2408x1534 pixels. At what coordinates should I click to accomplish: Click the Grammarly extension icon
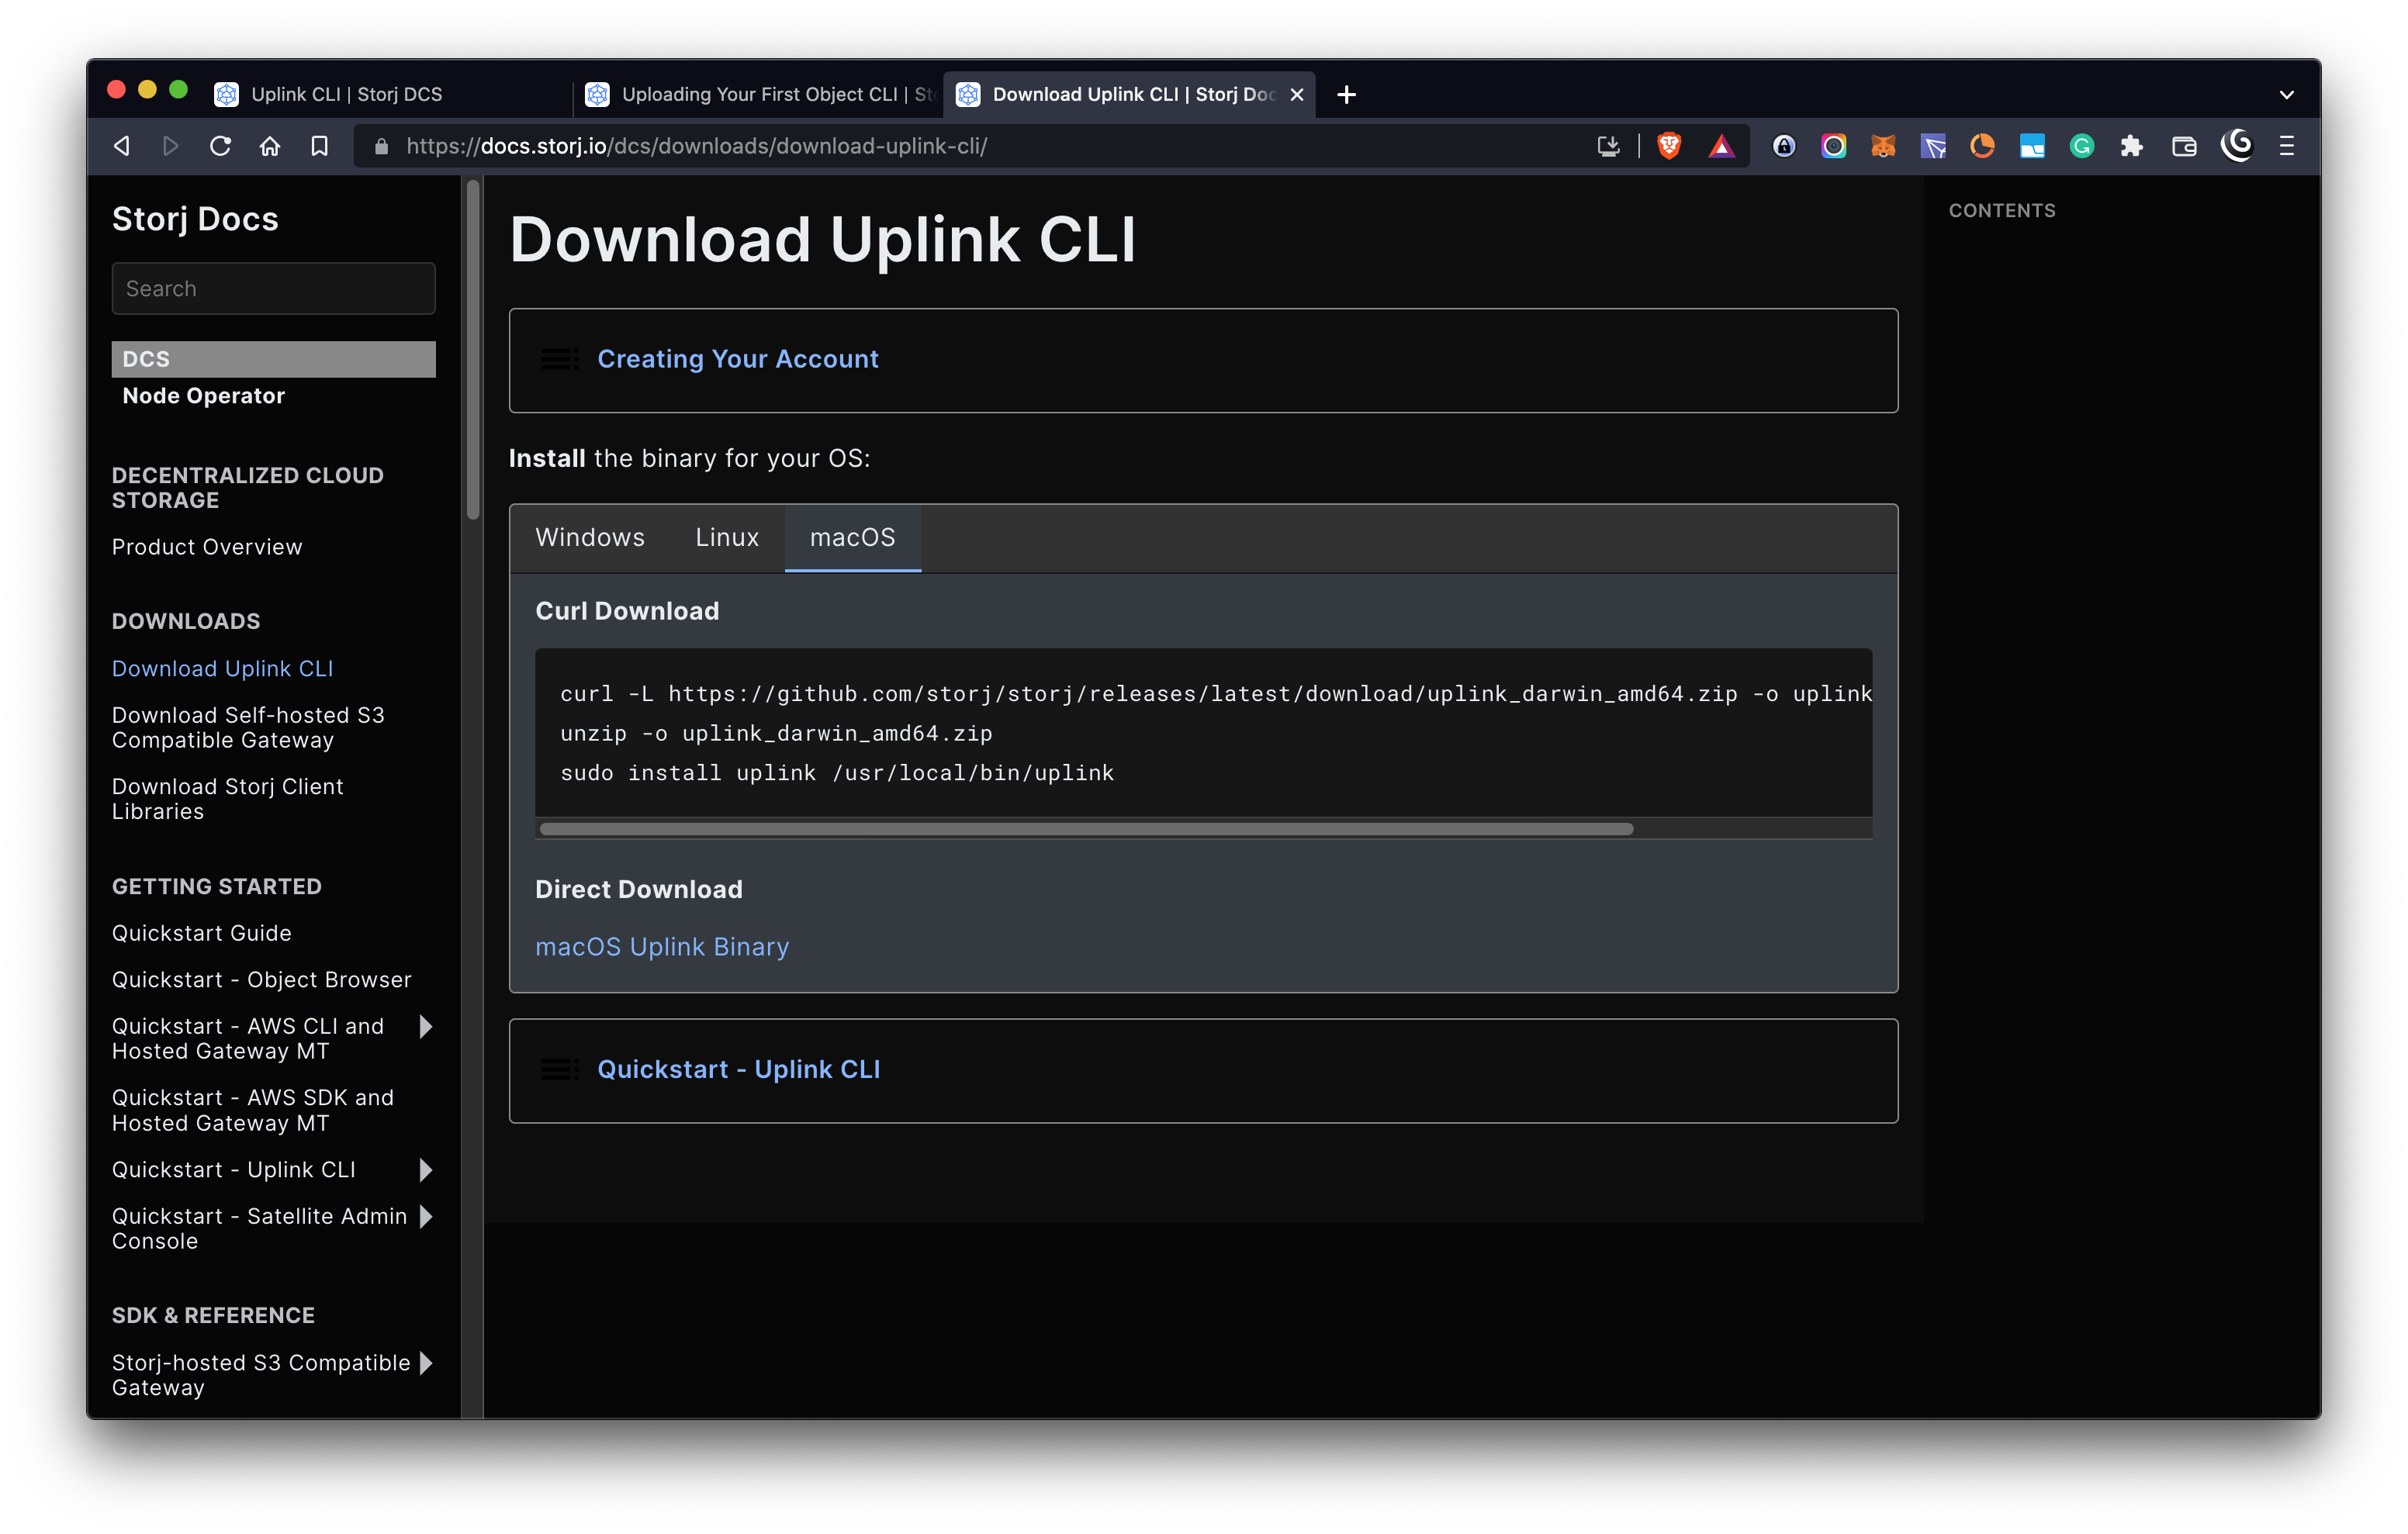coord(2081,146)
